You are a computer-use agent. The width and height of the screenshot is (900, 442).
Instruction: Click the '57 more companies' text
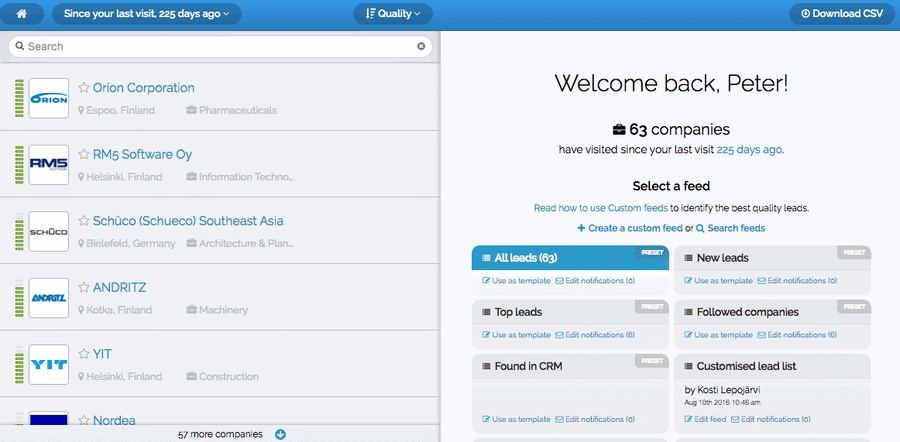(x=220, y=435)
